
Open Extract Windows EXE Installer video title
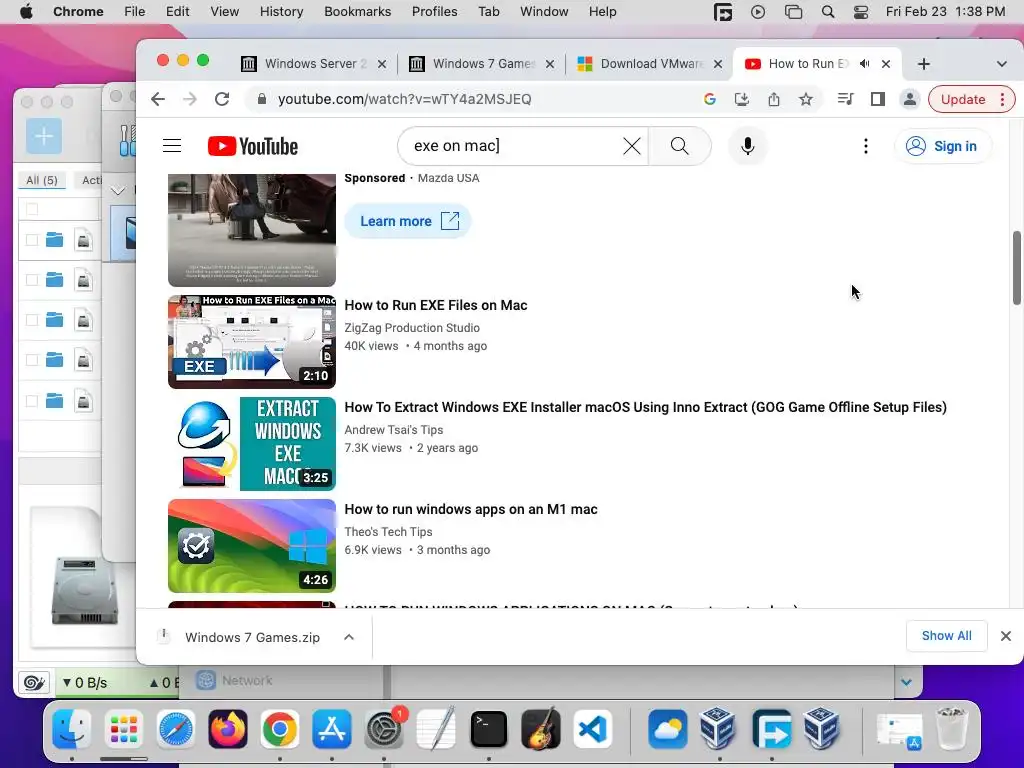click(x=645, y=407)
